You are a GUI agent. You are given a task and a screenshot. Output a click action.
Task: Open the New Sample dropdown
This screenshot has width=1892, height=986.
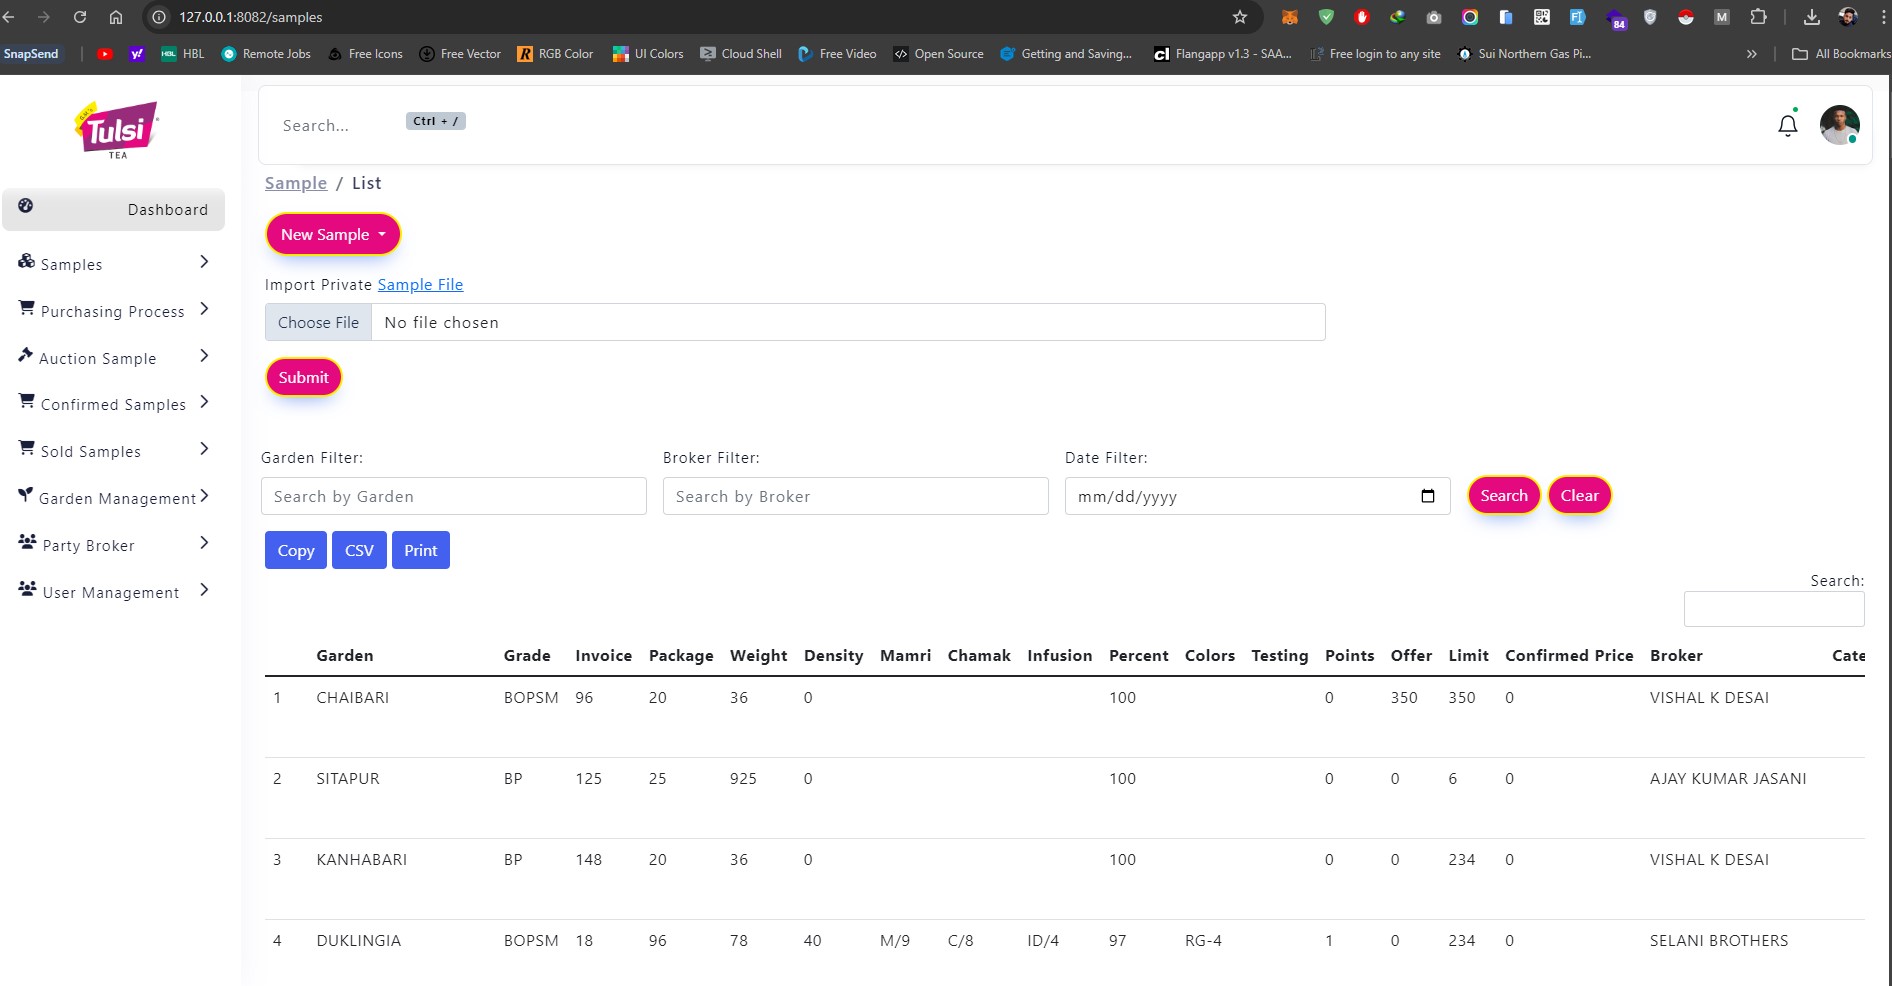click(332, 234)
